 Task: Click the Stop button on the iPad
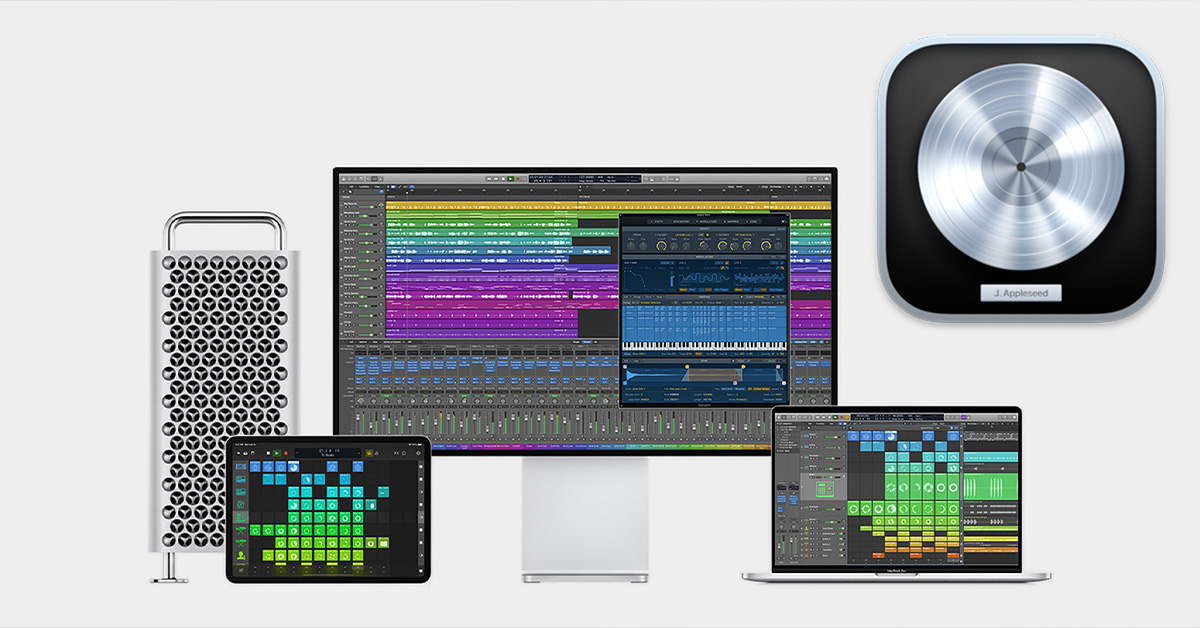[x=268, y=453]
